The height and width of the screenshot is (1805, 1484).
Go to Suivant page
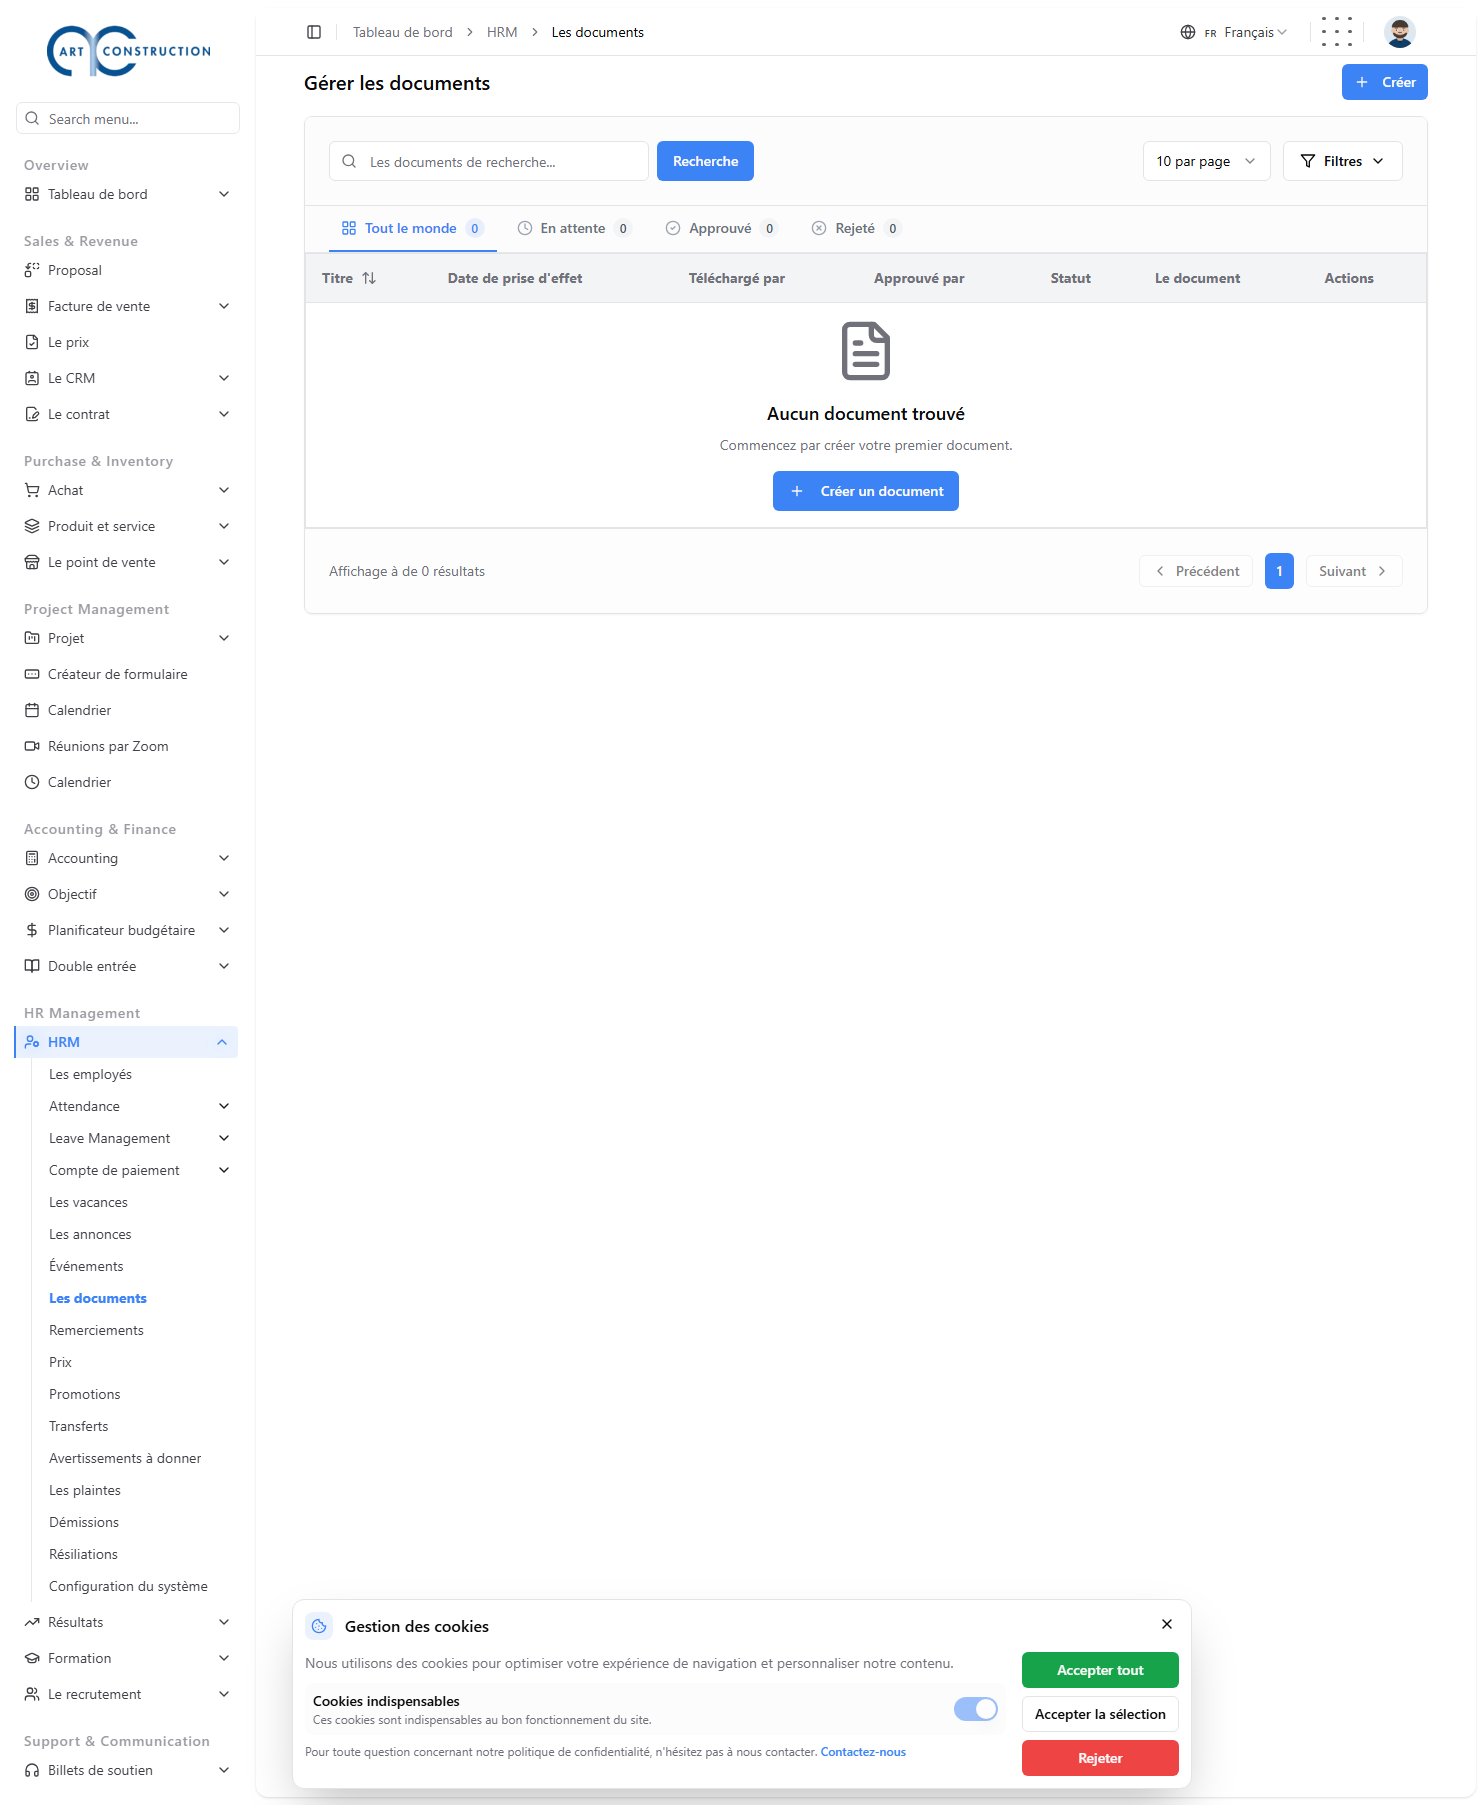[x=1354, y=571]
